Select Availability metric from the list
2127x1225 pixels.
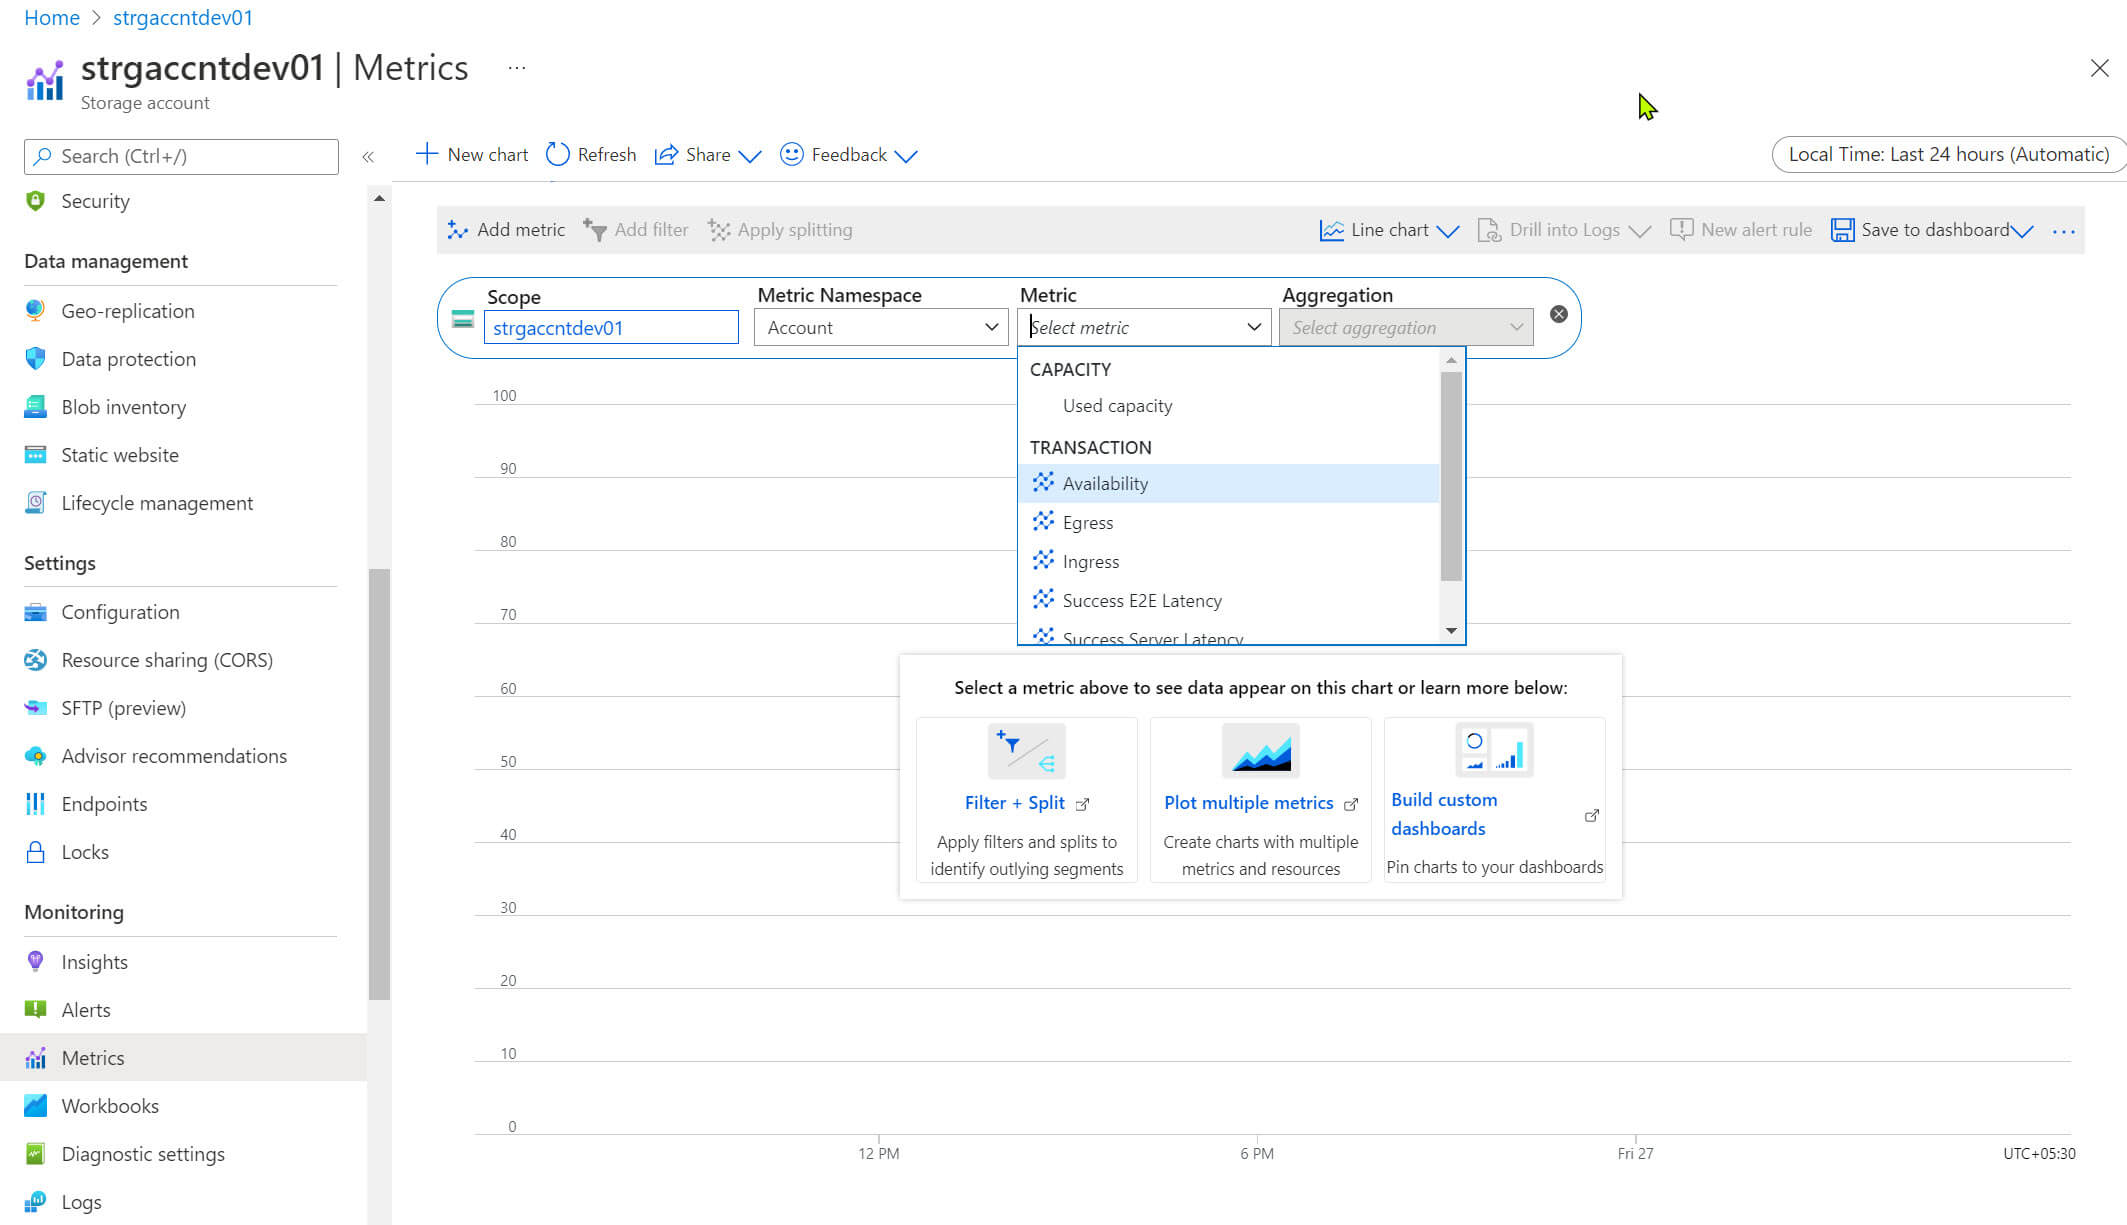1104,484
